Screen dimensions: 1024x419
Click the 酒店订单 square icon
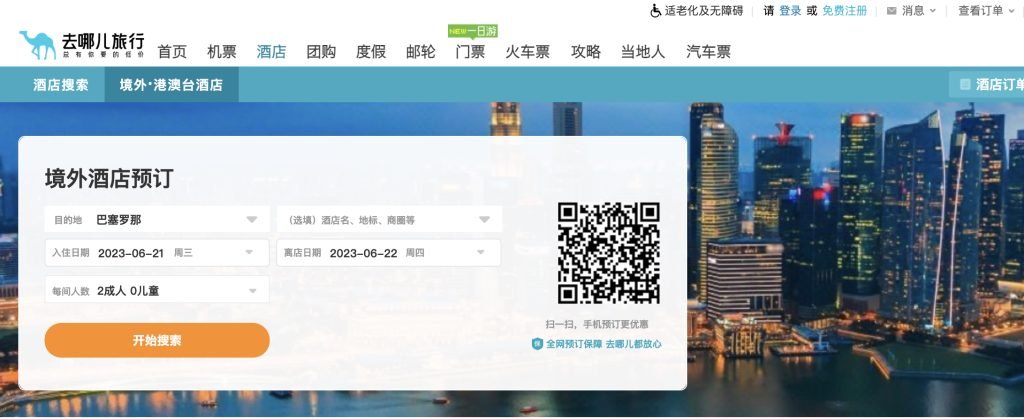[965, 84]
